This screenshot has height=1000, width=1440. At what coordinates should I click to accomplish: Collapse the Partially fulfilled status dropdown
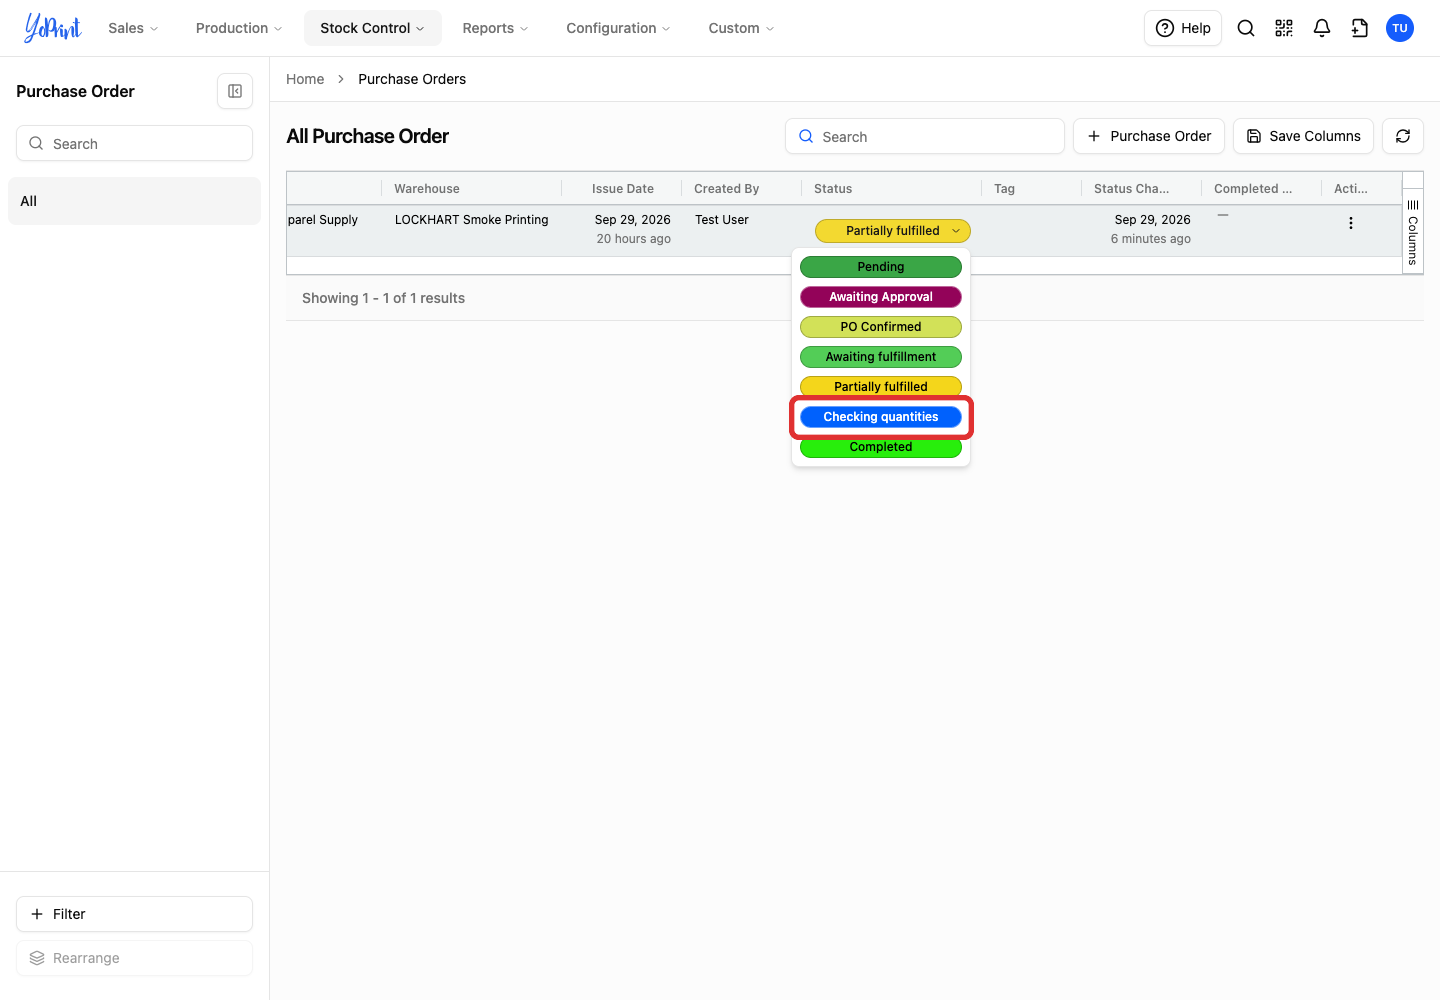click(893, 231)
